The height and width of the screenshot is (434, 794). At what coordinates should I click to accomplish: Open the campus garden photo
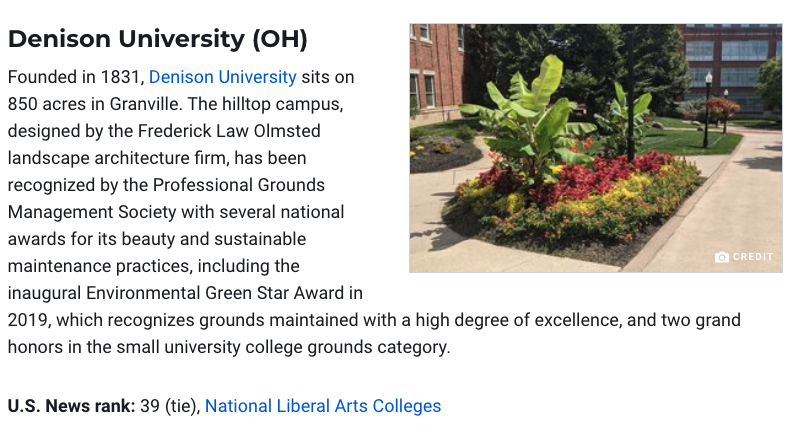(596, 148)
